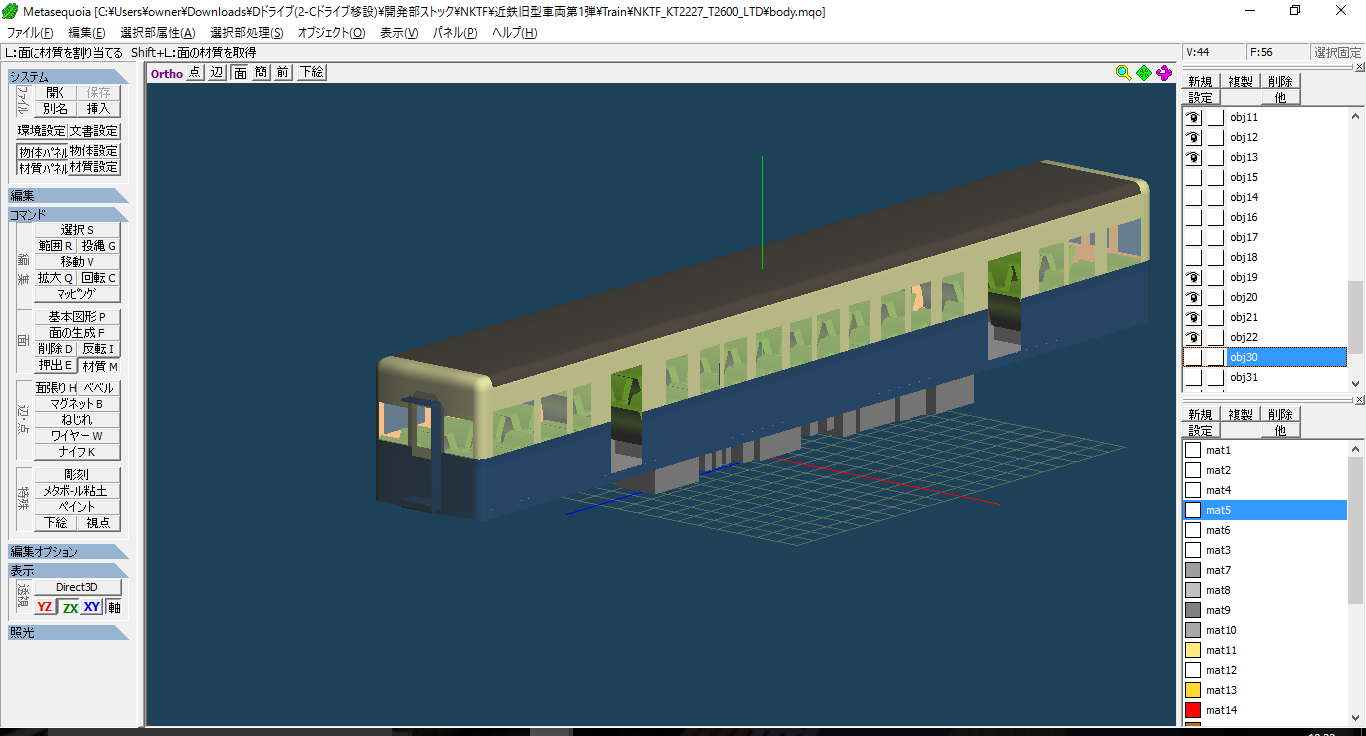Open the 選択部処理(S) menu
This screenshot has height=736, width=1366.
click(x=246, y=33)
